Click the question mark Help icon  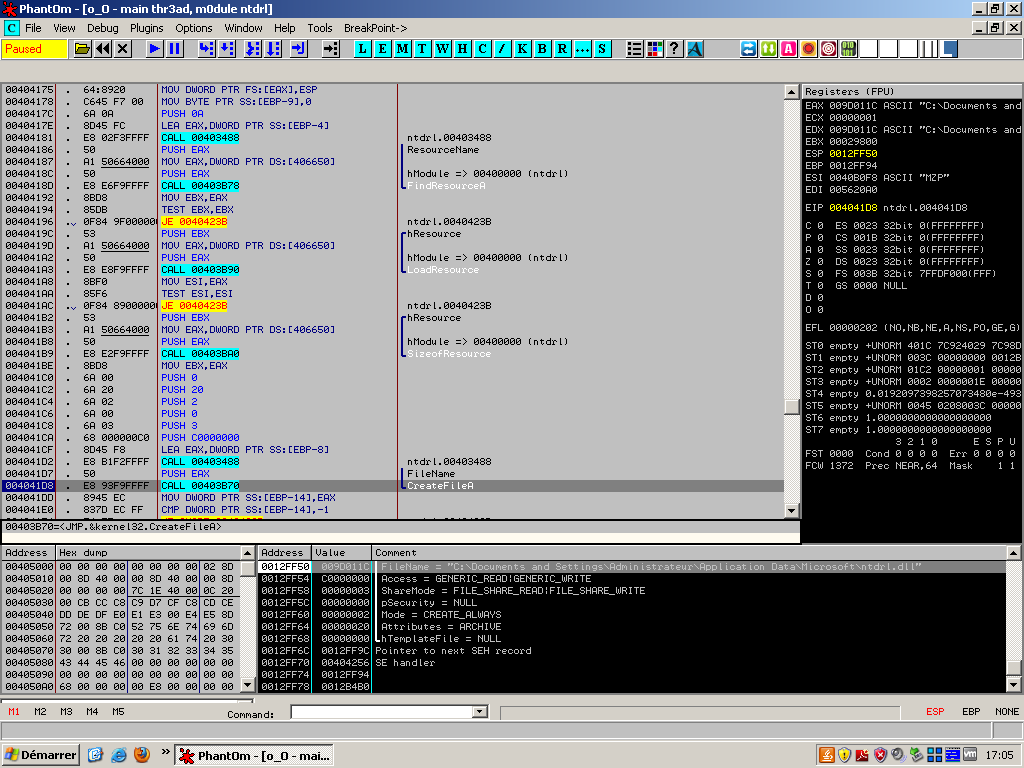674,49
